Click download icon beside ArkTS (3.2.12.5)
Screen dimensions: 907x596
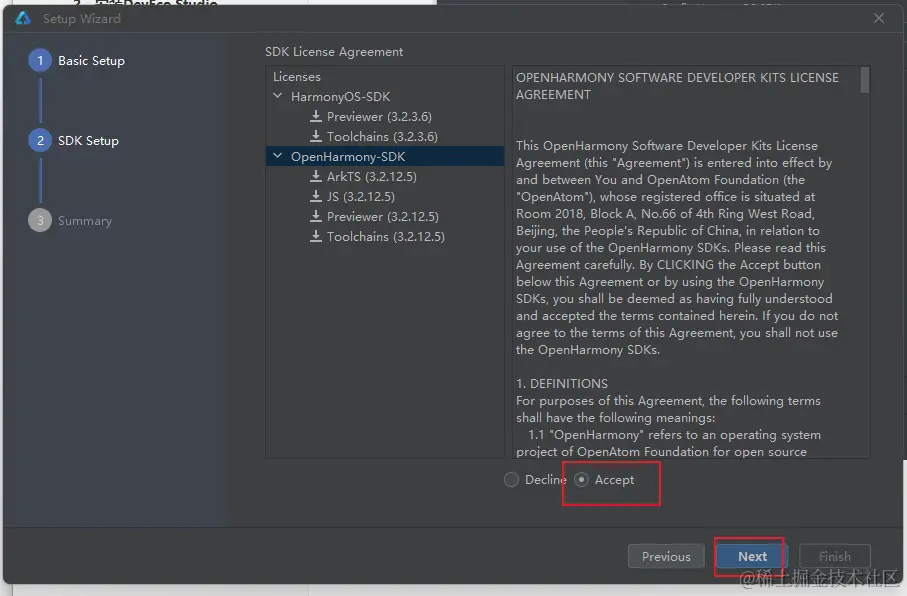tap(315, 176)
